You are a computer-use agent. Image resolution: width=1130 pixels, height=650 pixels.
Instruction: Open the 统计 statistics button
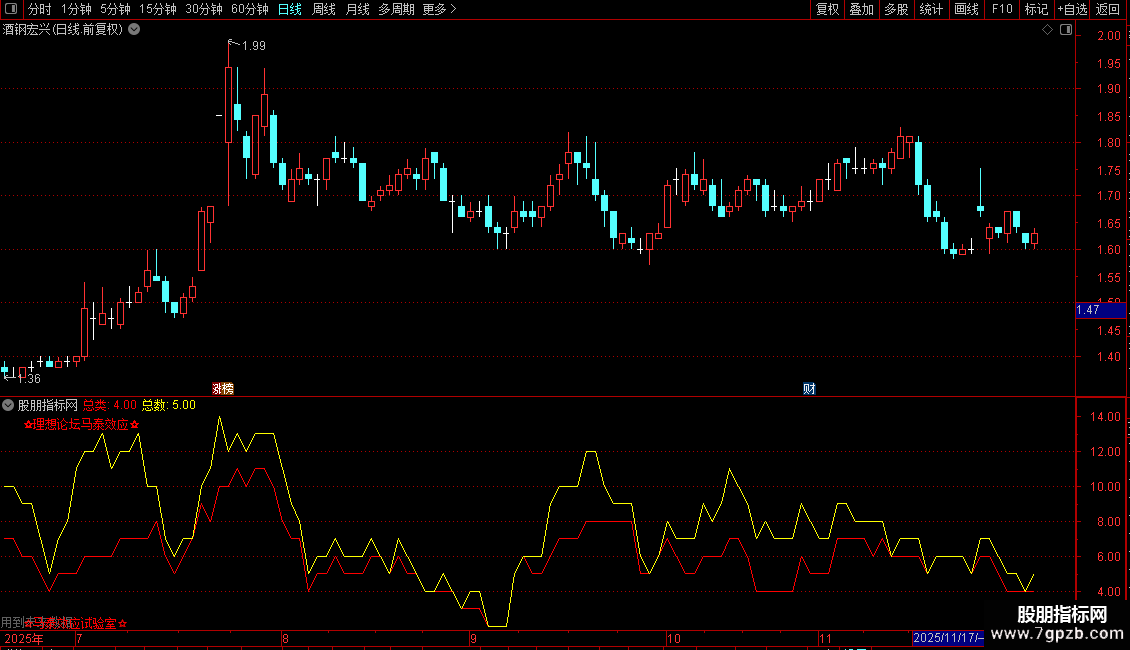tap(930, 9)
